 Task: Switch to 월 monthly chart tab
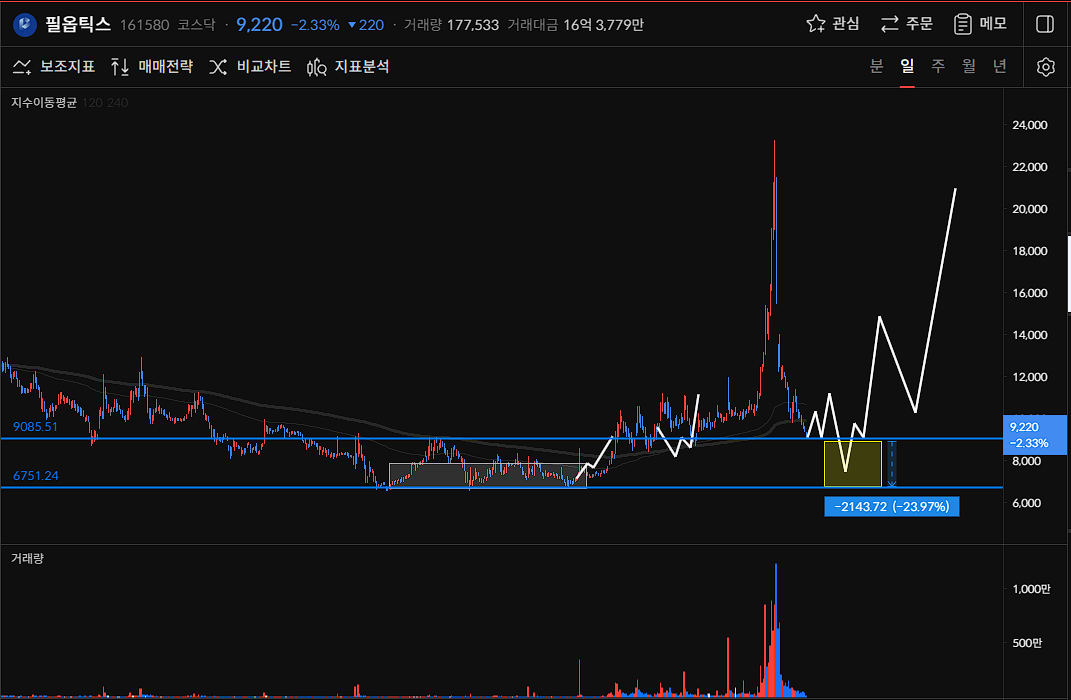pos(969,67)
